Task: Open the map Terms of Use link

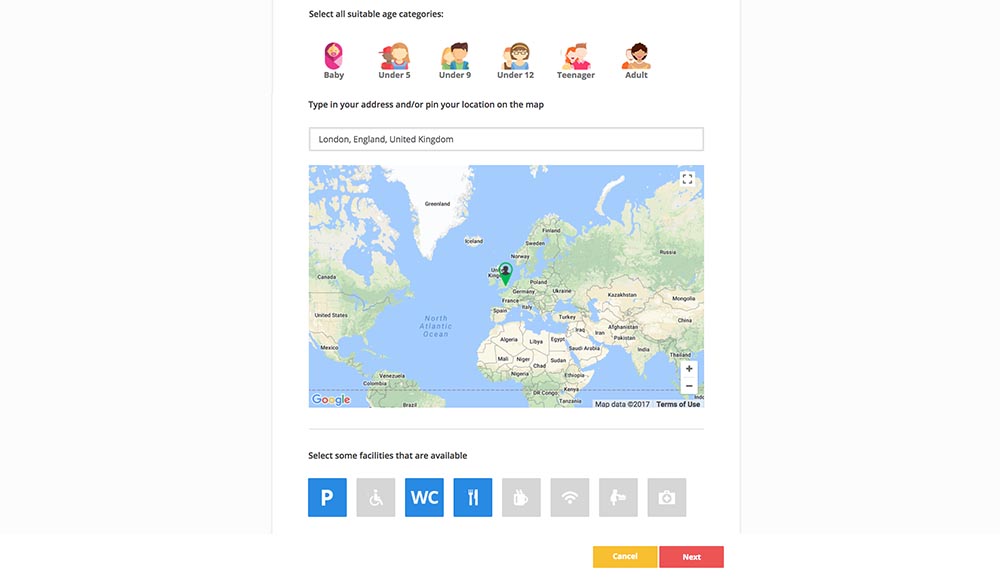Action: [x=678, y=404]
